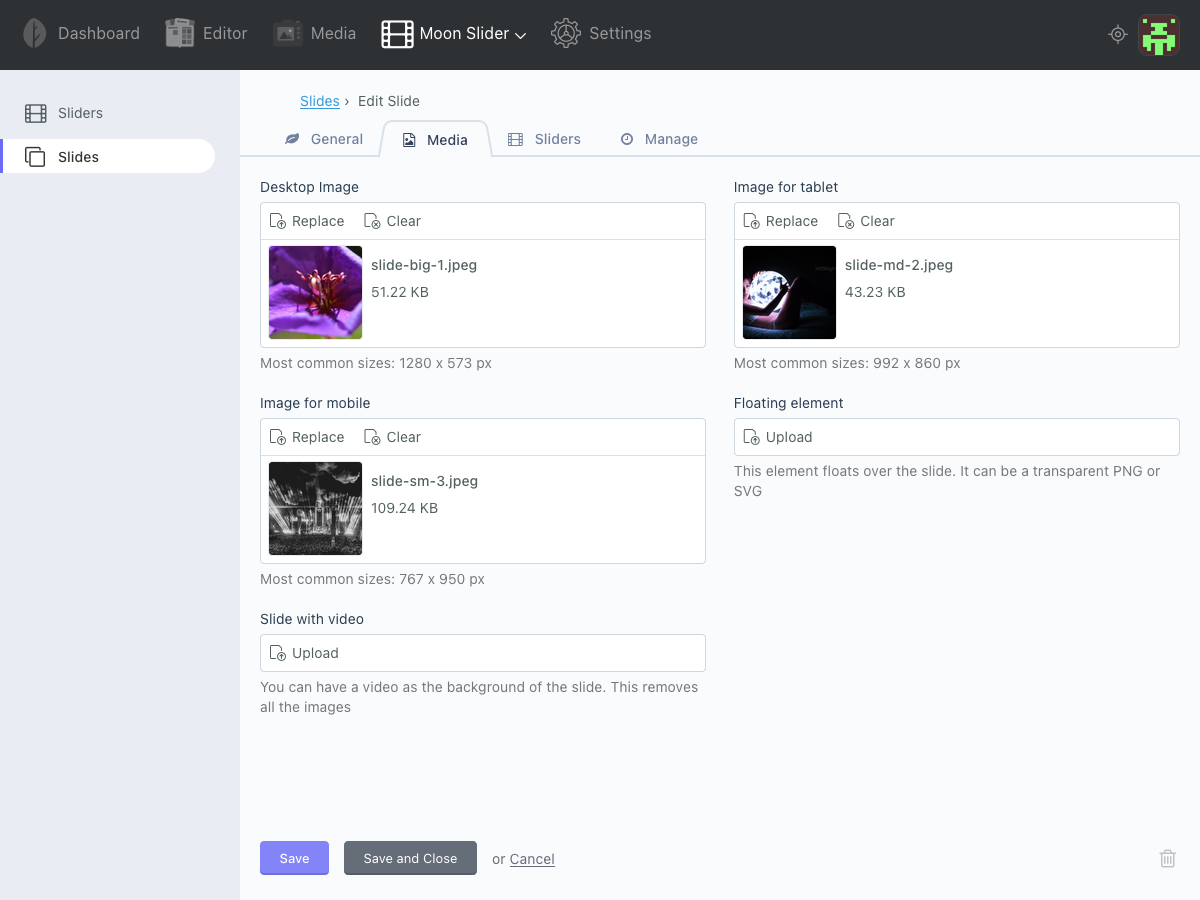Click Replace icon for Desktop Image
Viewport: 1200px width, 900px height.
pyautogui.click(x=278, y=221)
